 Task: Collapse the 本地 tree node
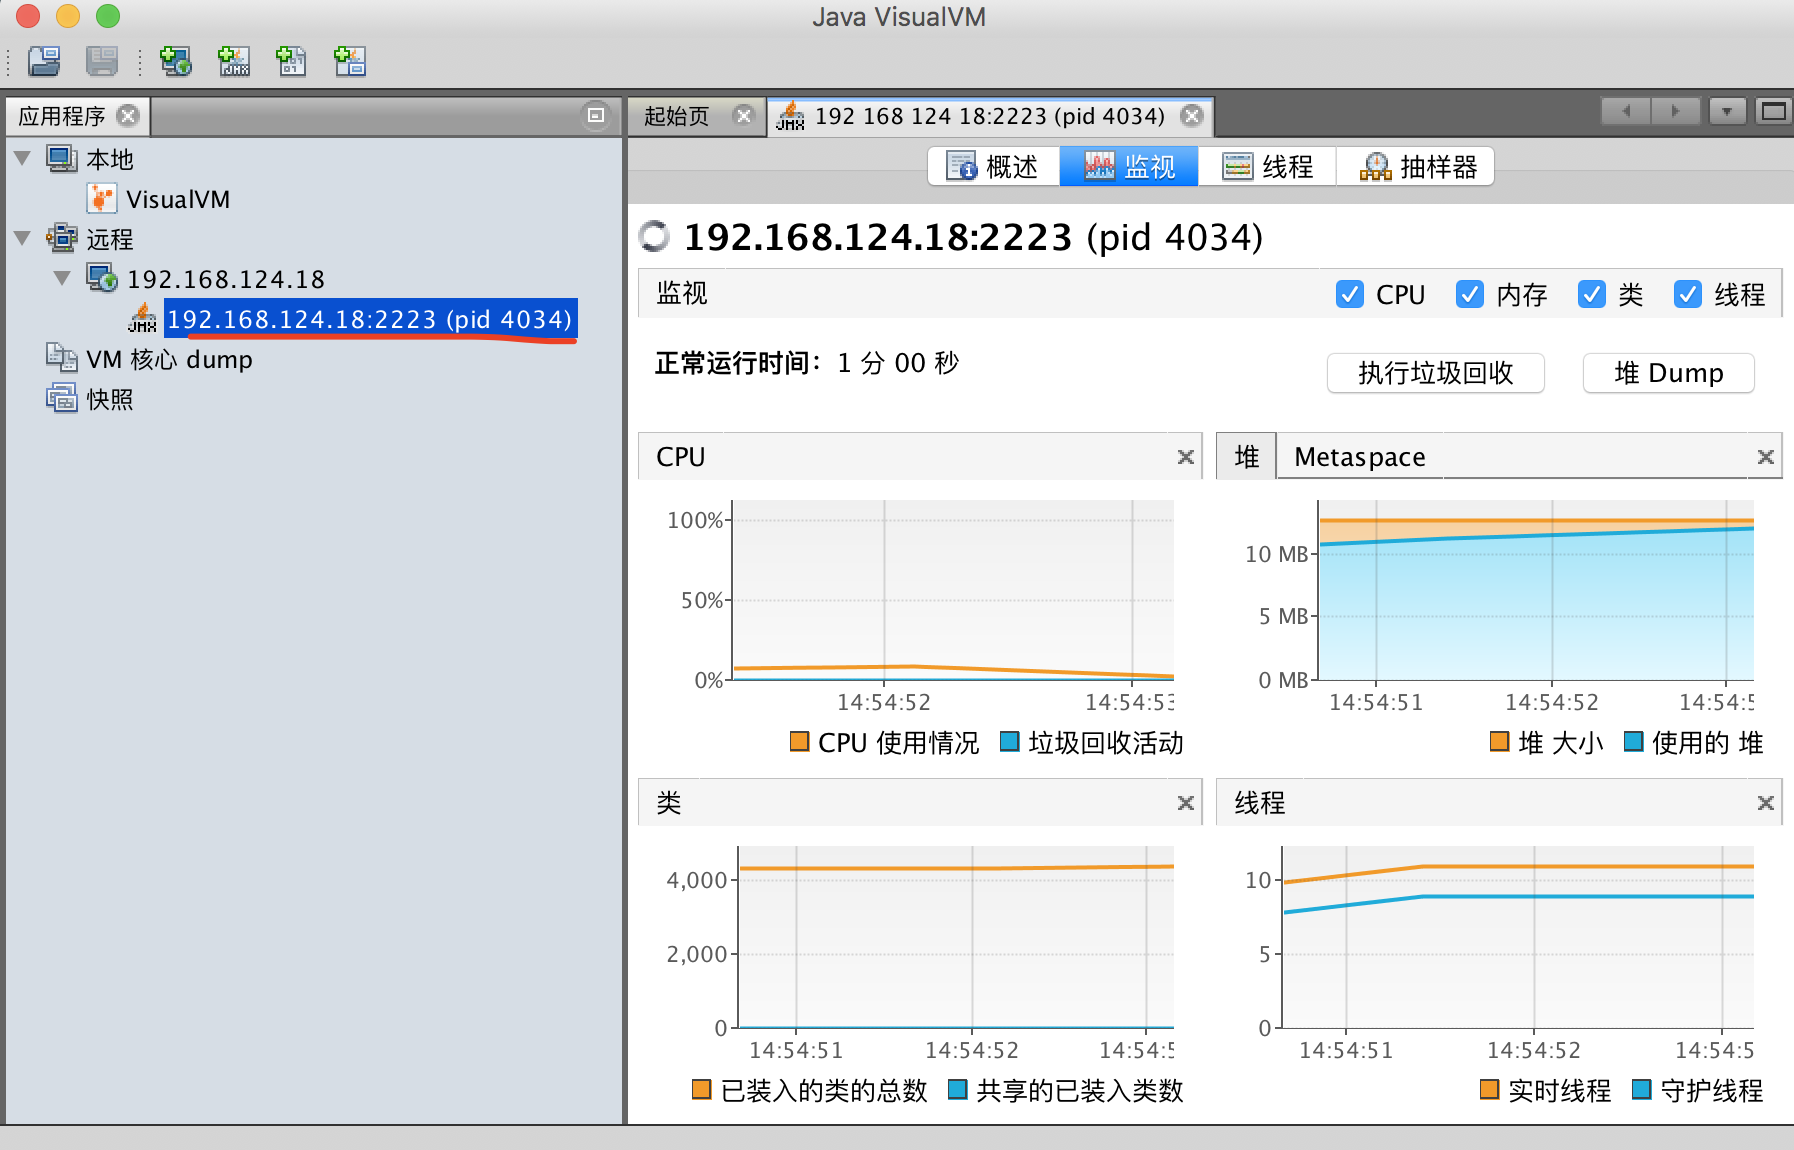point(21,159)
